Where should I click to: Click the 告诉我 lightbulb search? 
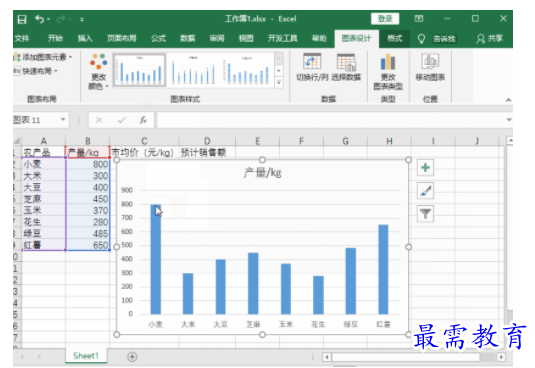[437, 39]
